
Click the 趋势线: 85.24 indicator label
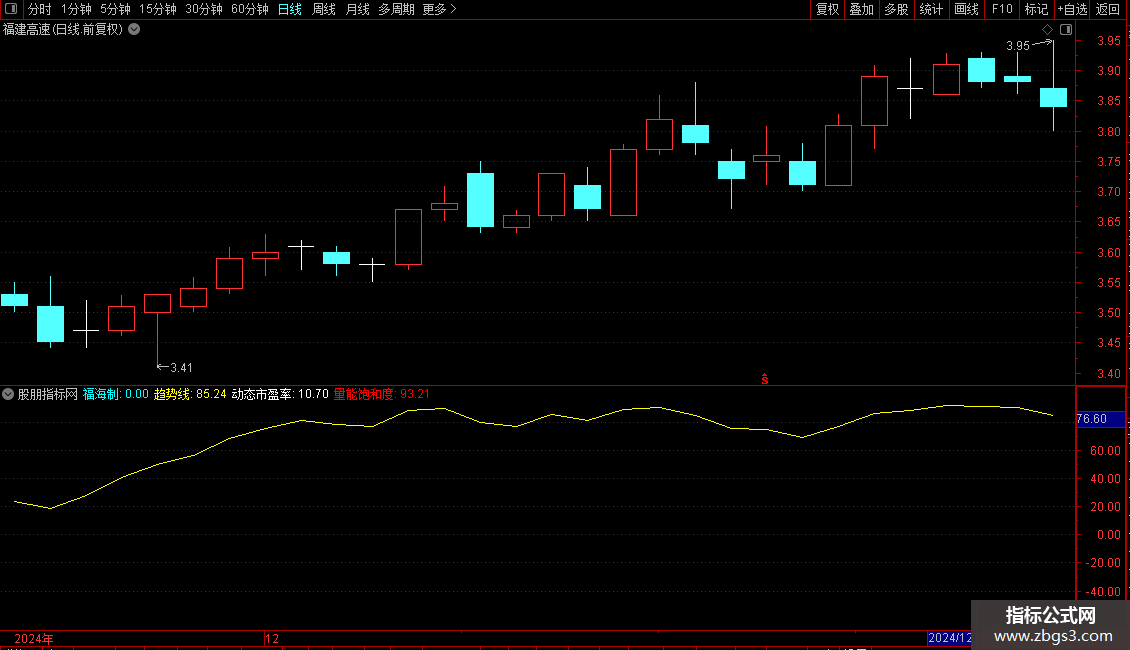190,394
